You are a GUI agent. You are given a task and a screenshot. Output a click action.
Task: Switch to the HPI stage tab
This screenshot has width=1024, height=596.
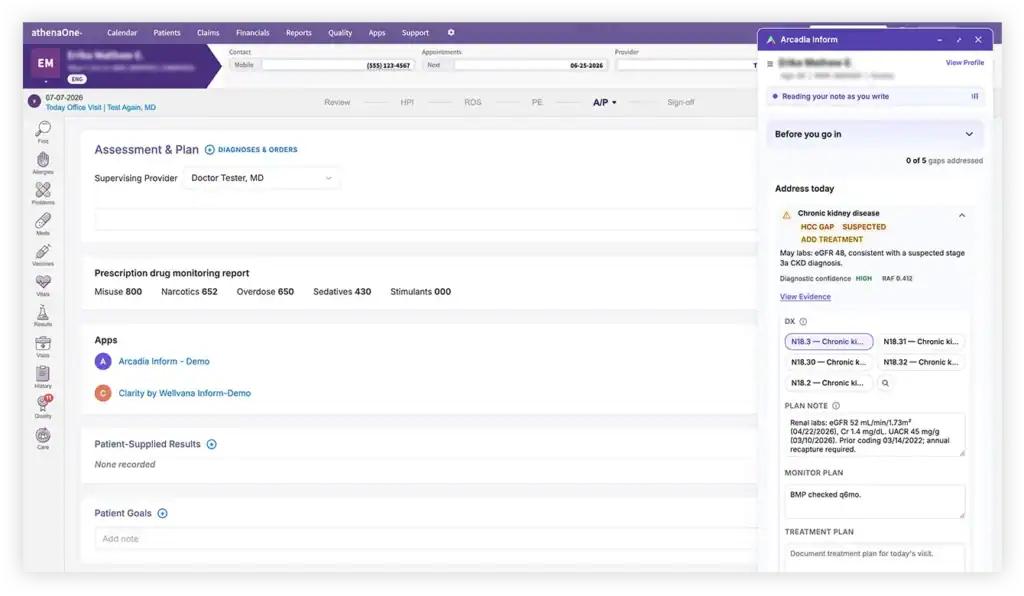pyautogui.click(x=407, y=102)
